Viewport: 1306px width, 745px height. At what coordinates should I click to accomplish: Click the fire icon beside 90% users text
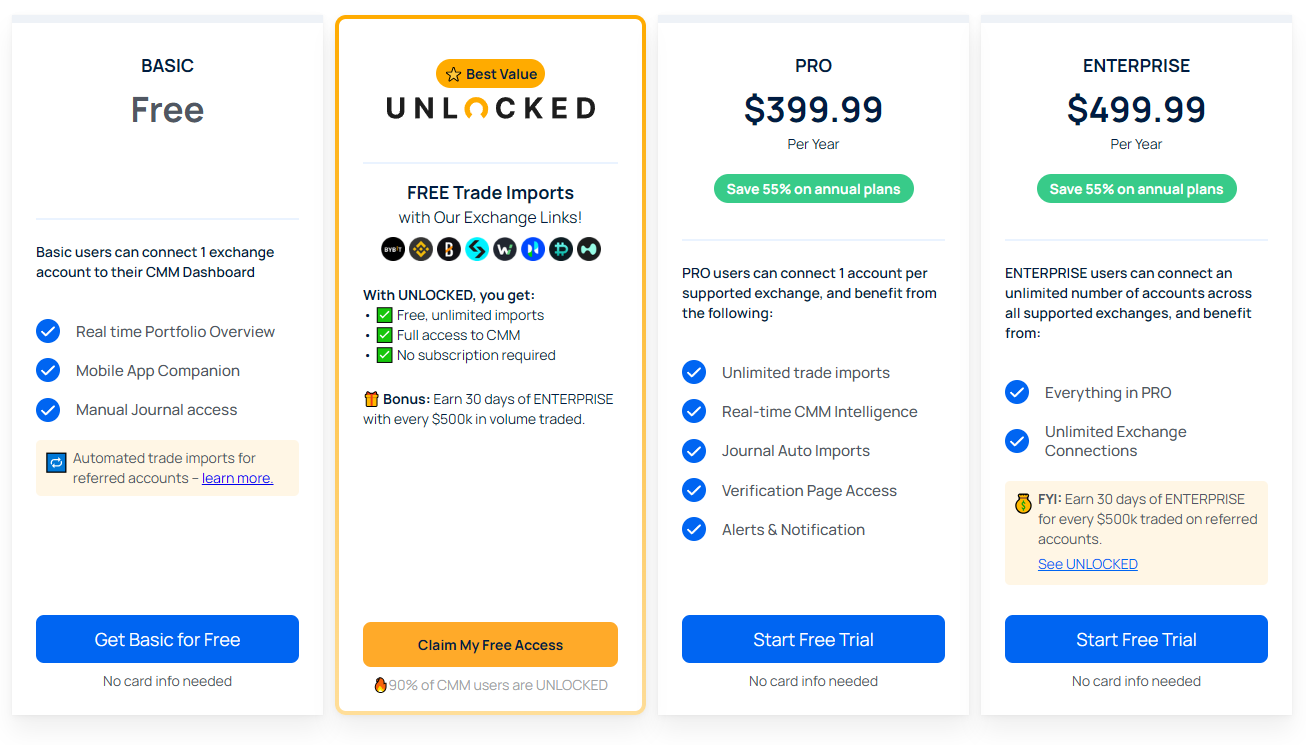(380, 685)
